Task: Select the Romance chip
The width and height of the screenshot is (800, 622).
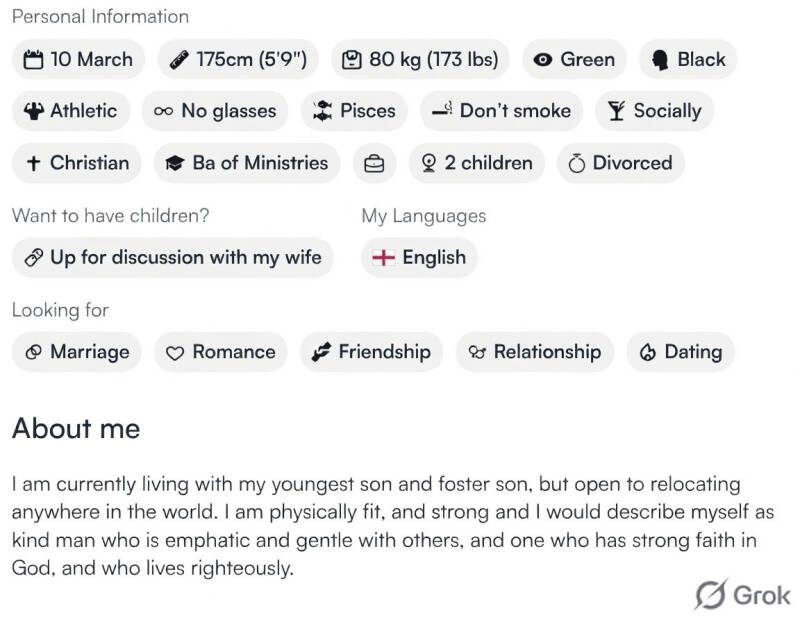Action: (220, 352)
